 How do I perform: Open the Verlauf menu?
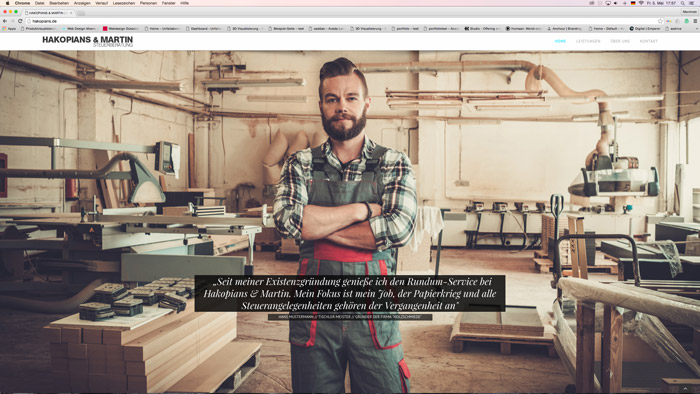coord(101,3)
